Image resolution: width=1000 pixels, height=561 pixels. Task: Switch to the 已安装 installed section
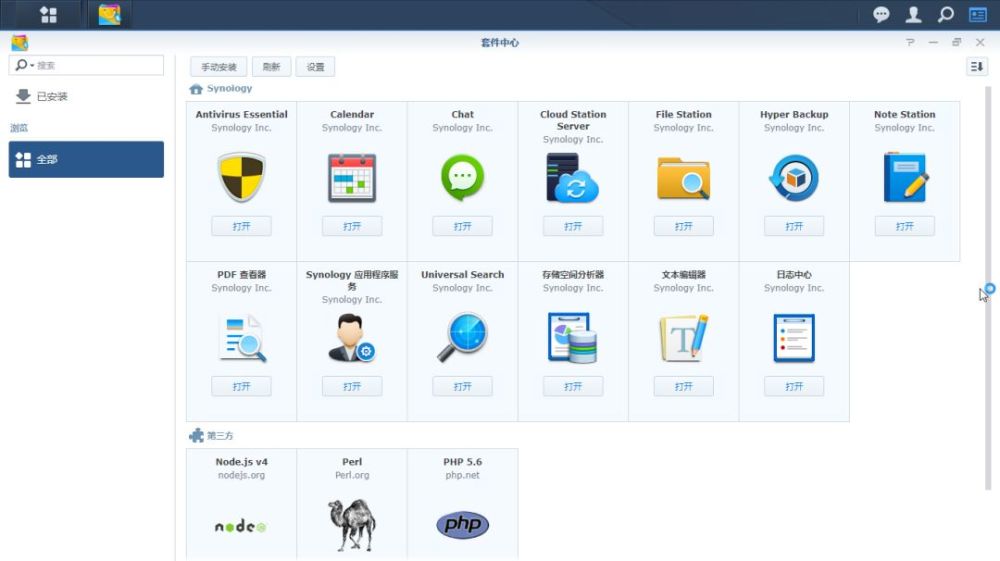(x=52, y=97)
